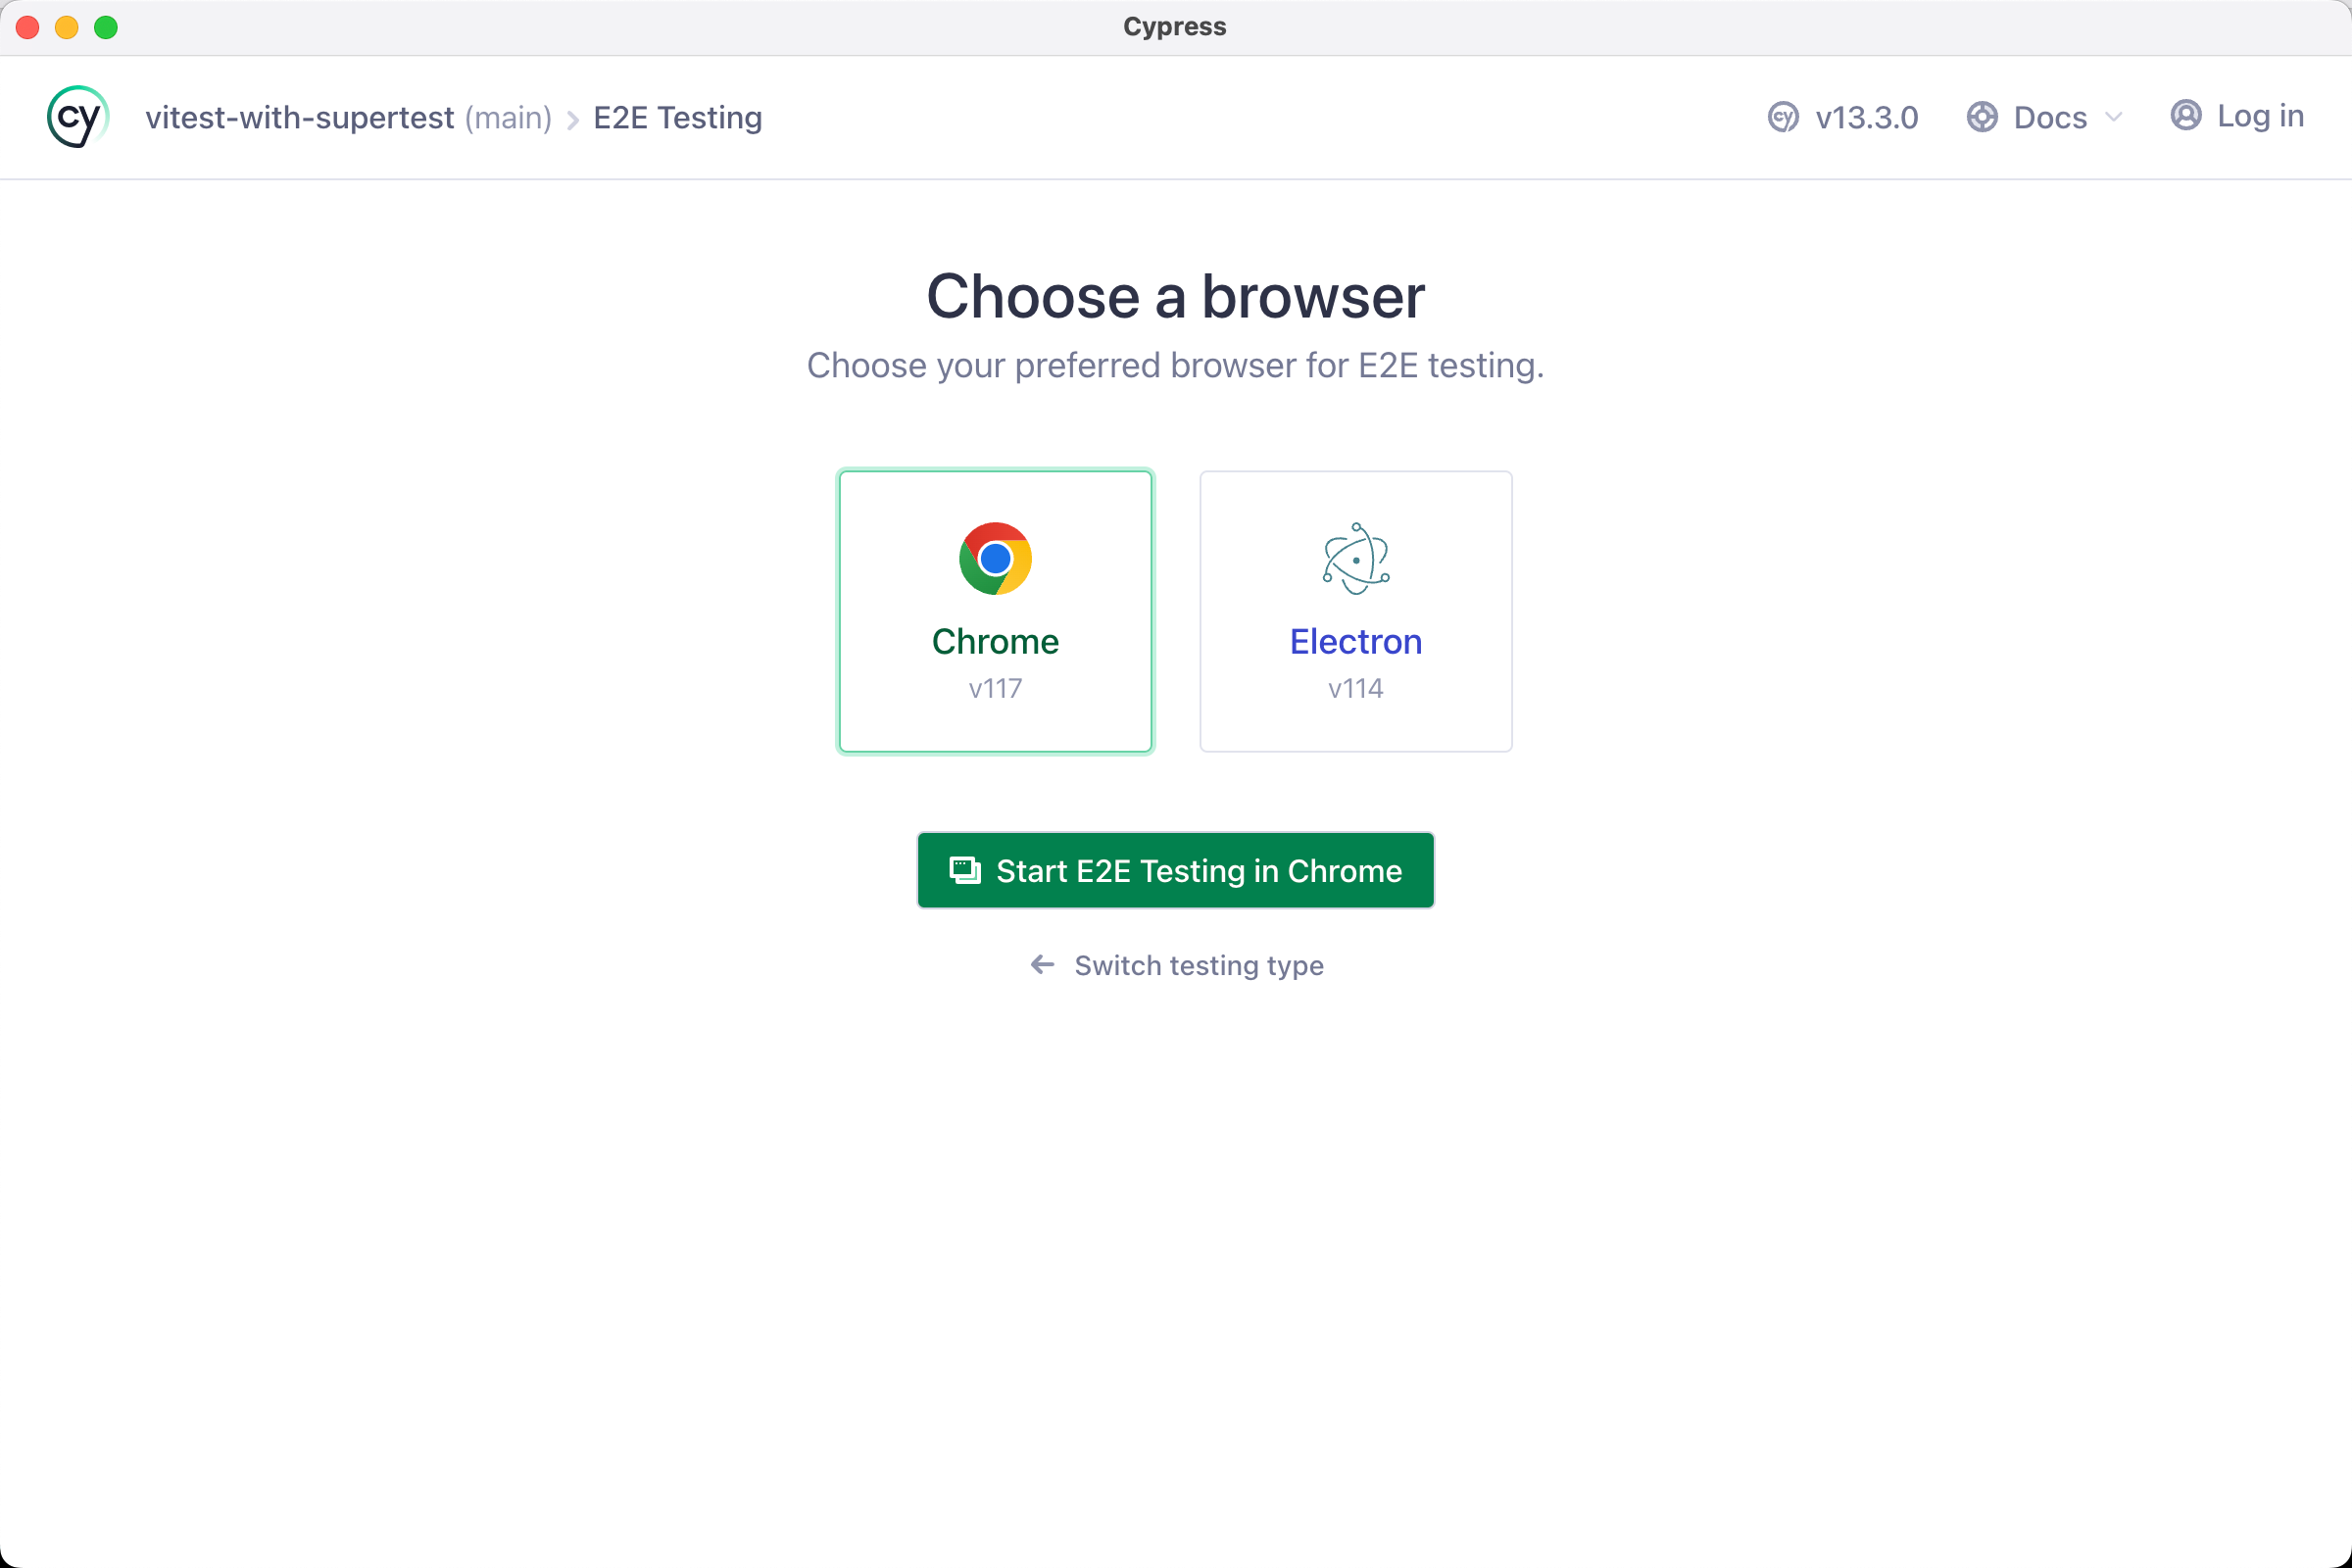Open the v13.3.0 version link
The image size is (2352, 1568).
click(1843, 117)
